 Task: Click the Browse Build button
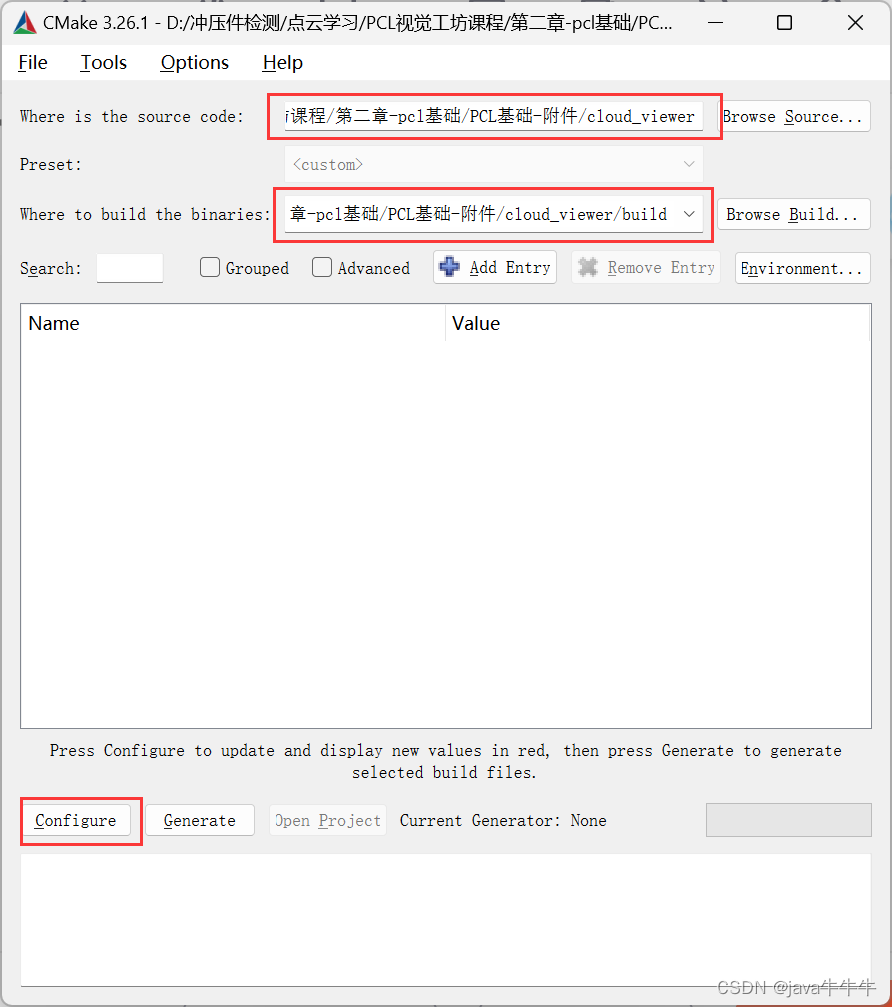point(794,214)
